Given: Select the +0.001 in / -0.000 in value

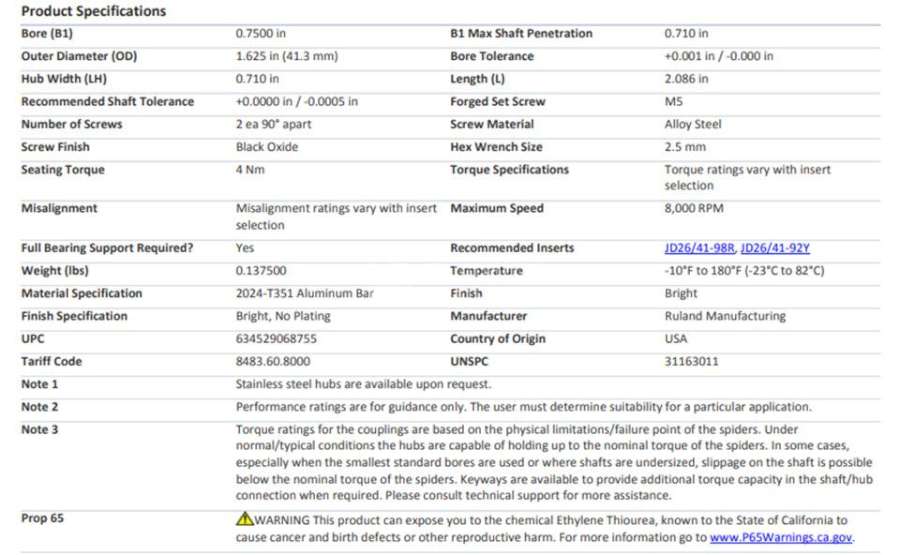Looking at the screenshot, I should click(x=719, y=56).
